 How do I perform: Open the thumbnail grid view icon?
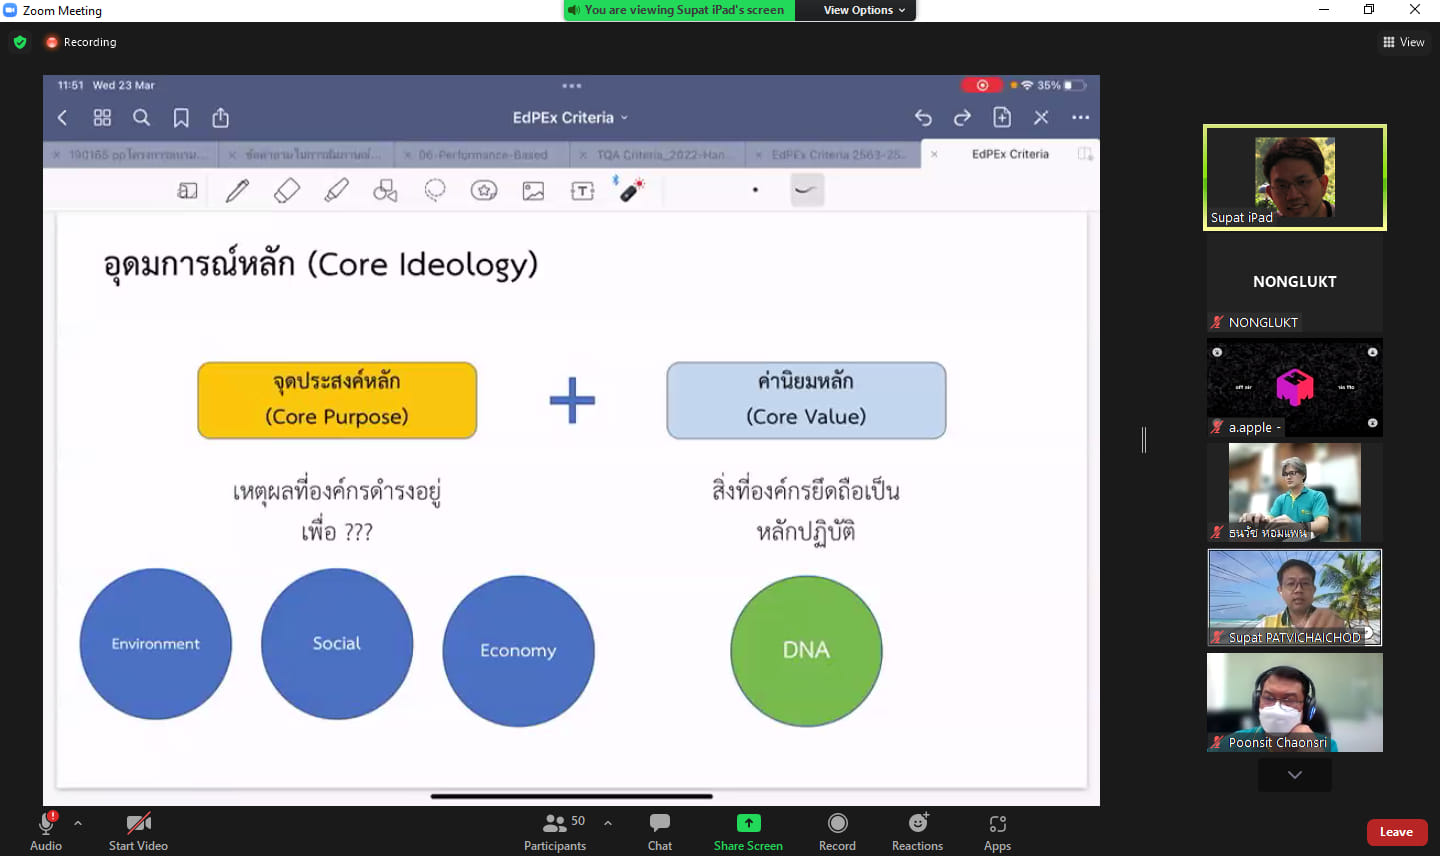coord(102,118)
